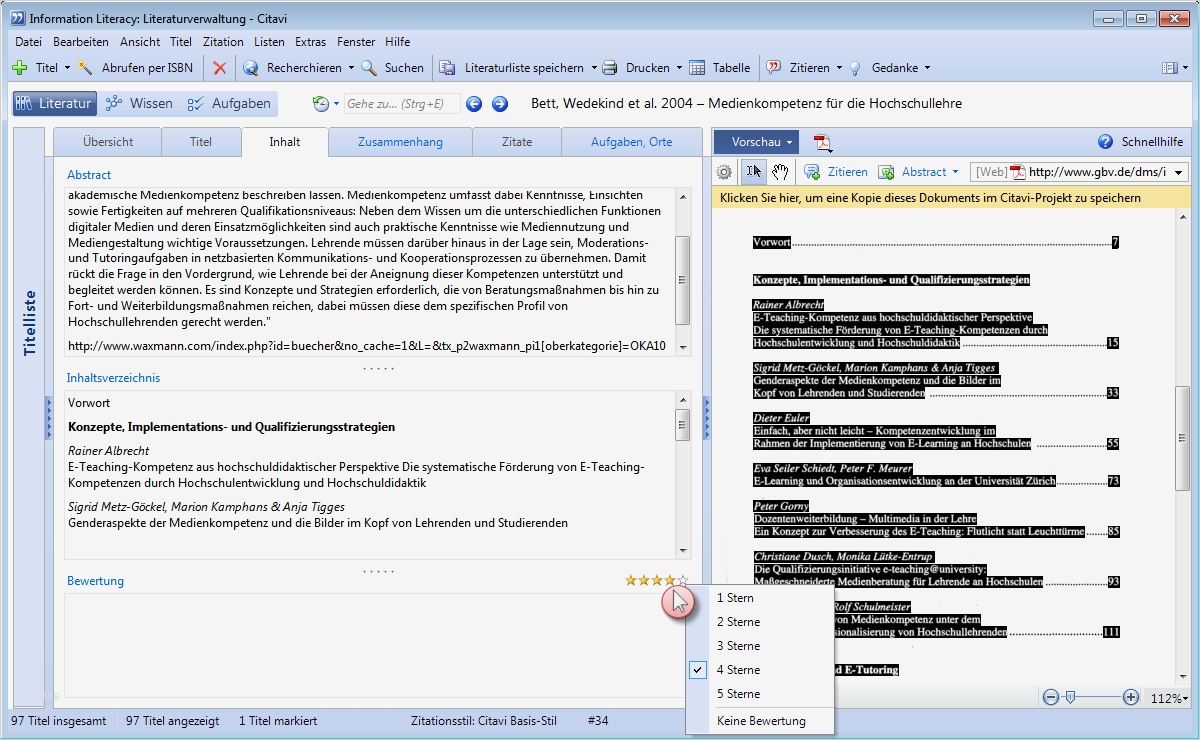Delete the title with the red X icon
Viewport: 1200px width, 740px height.
pos(220,68)
